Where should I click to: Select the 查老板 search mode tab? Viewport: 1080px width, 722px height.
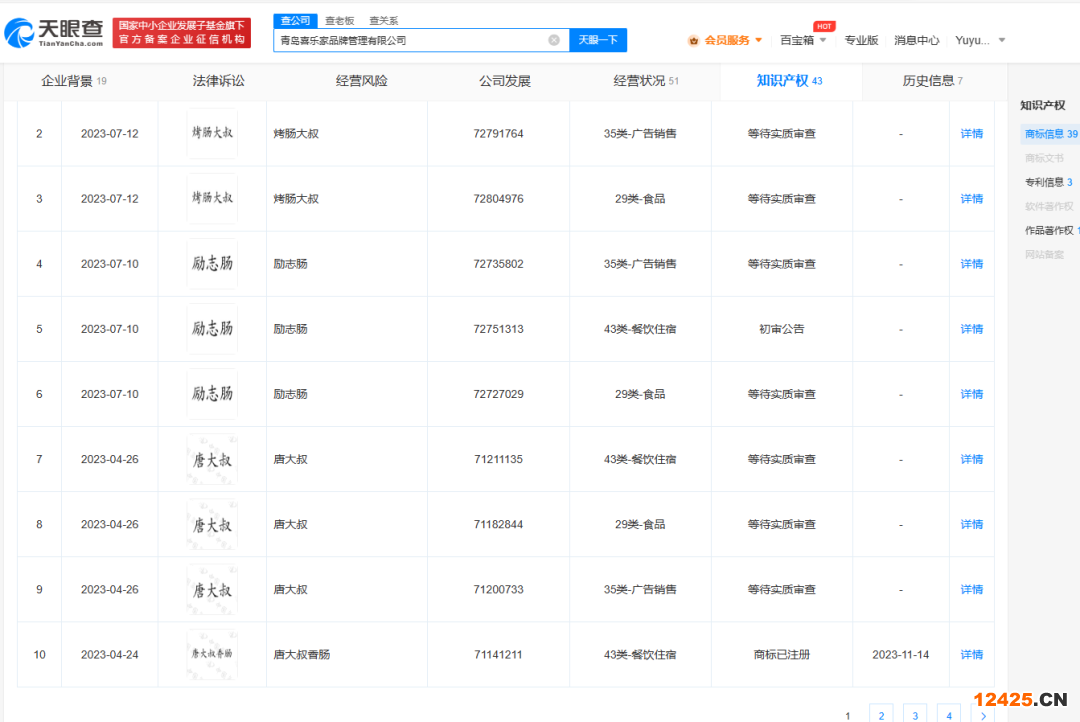point(339,21)
